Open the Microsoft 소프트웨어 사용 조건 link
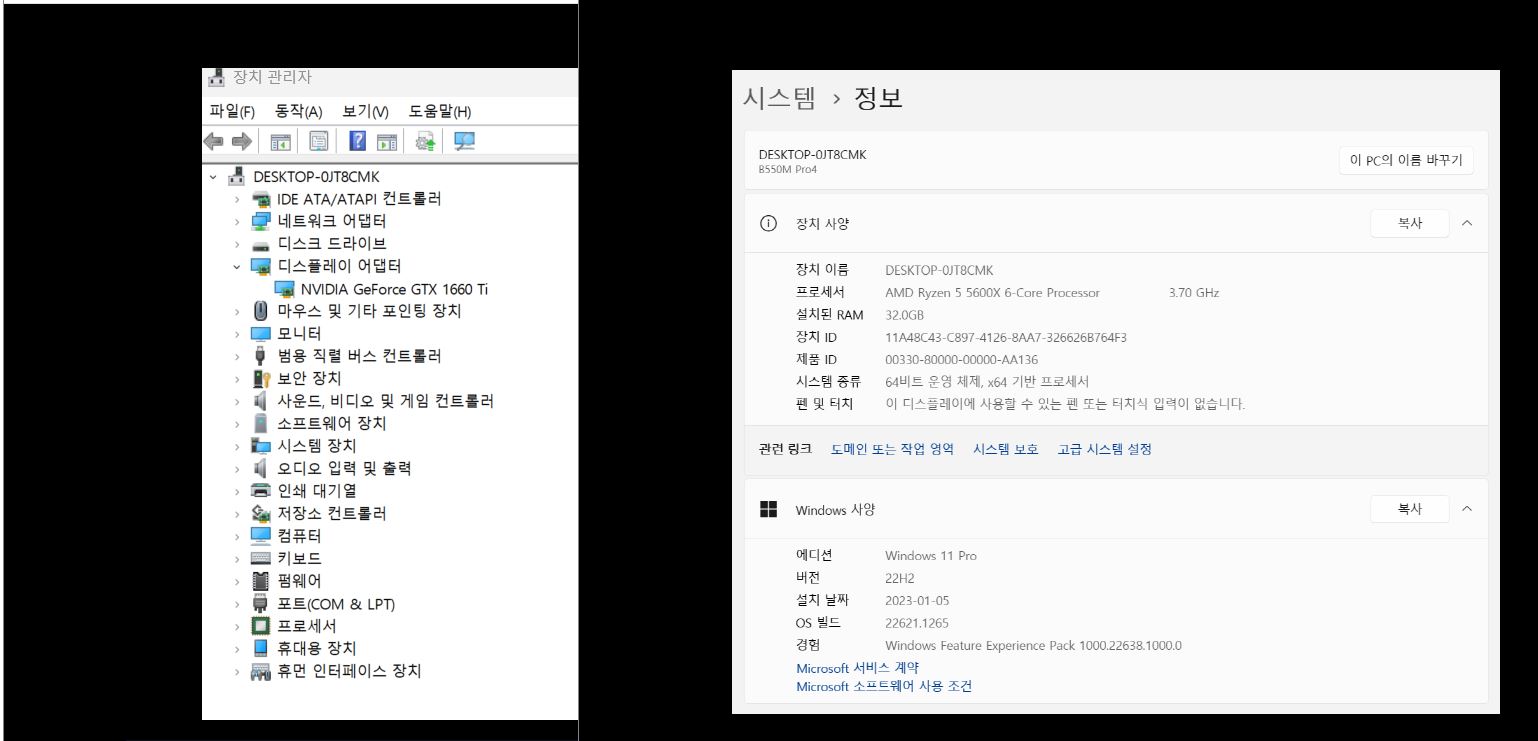This screenshot has width=1538, height=741. click(x=884, y=686)
